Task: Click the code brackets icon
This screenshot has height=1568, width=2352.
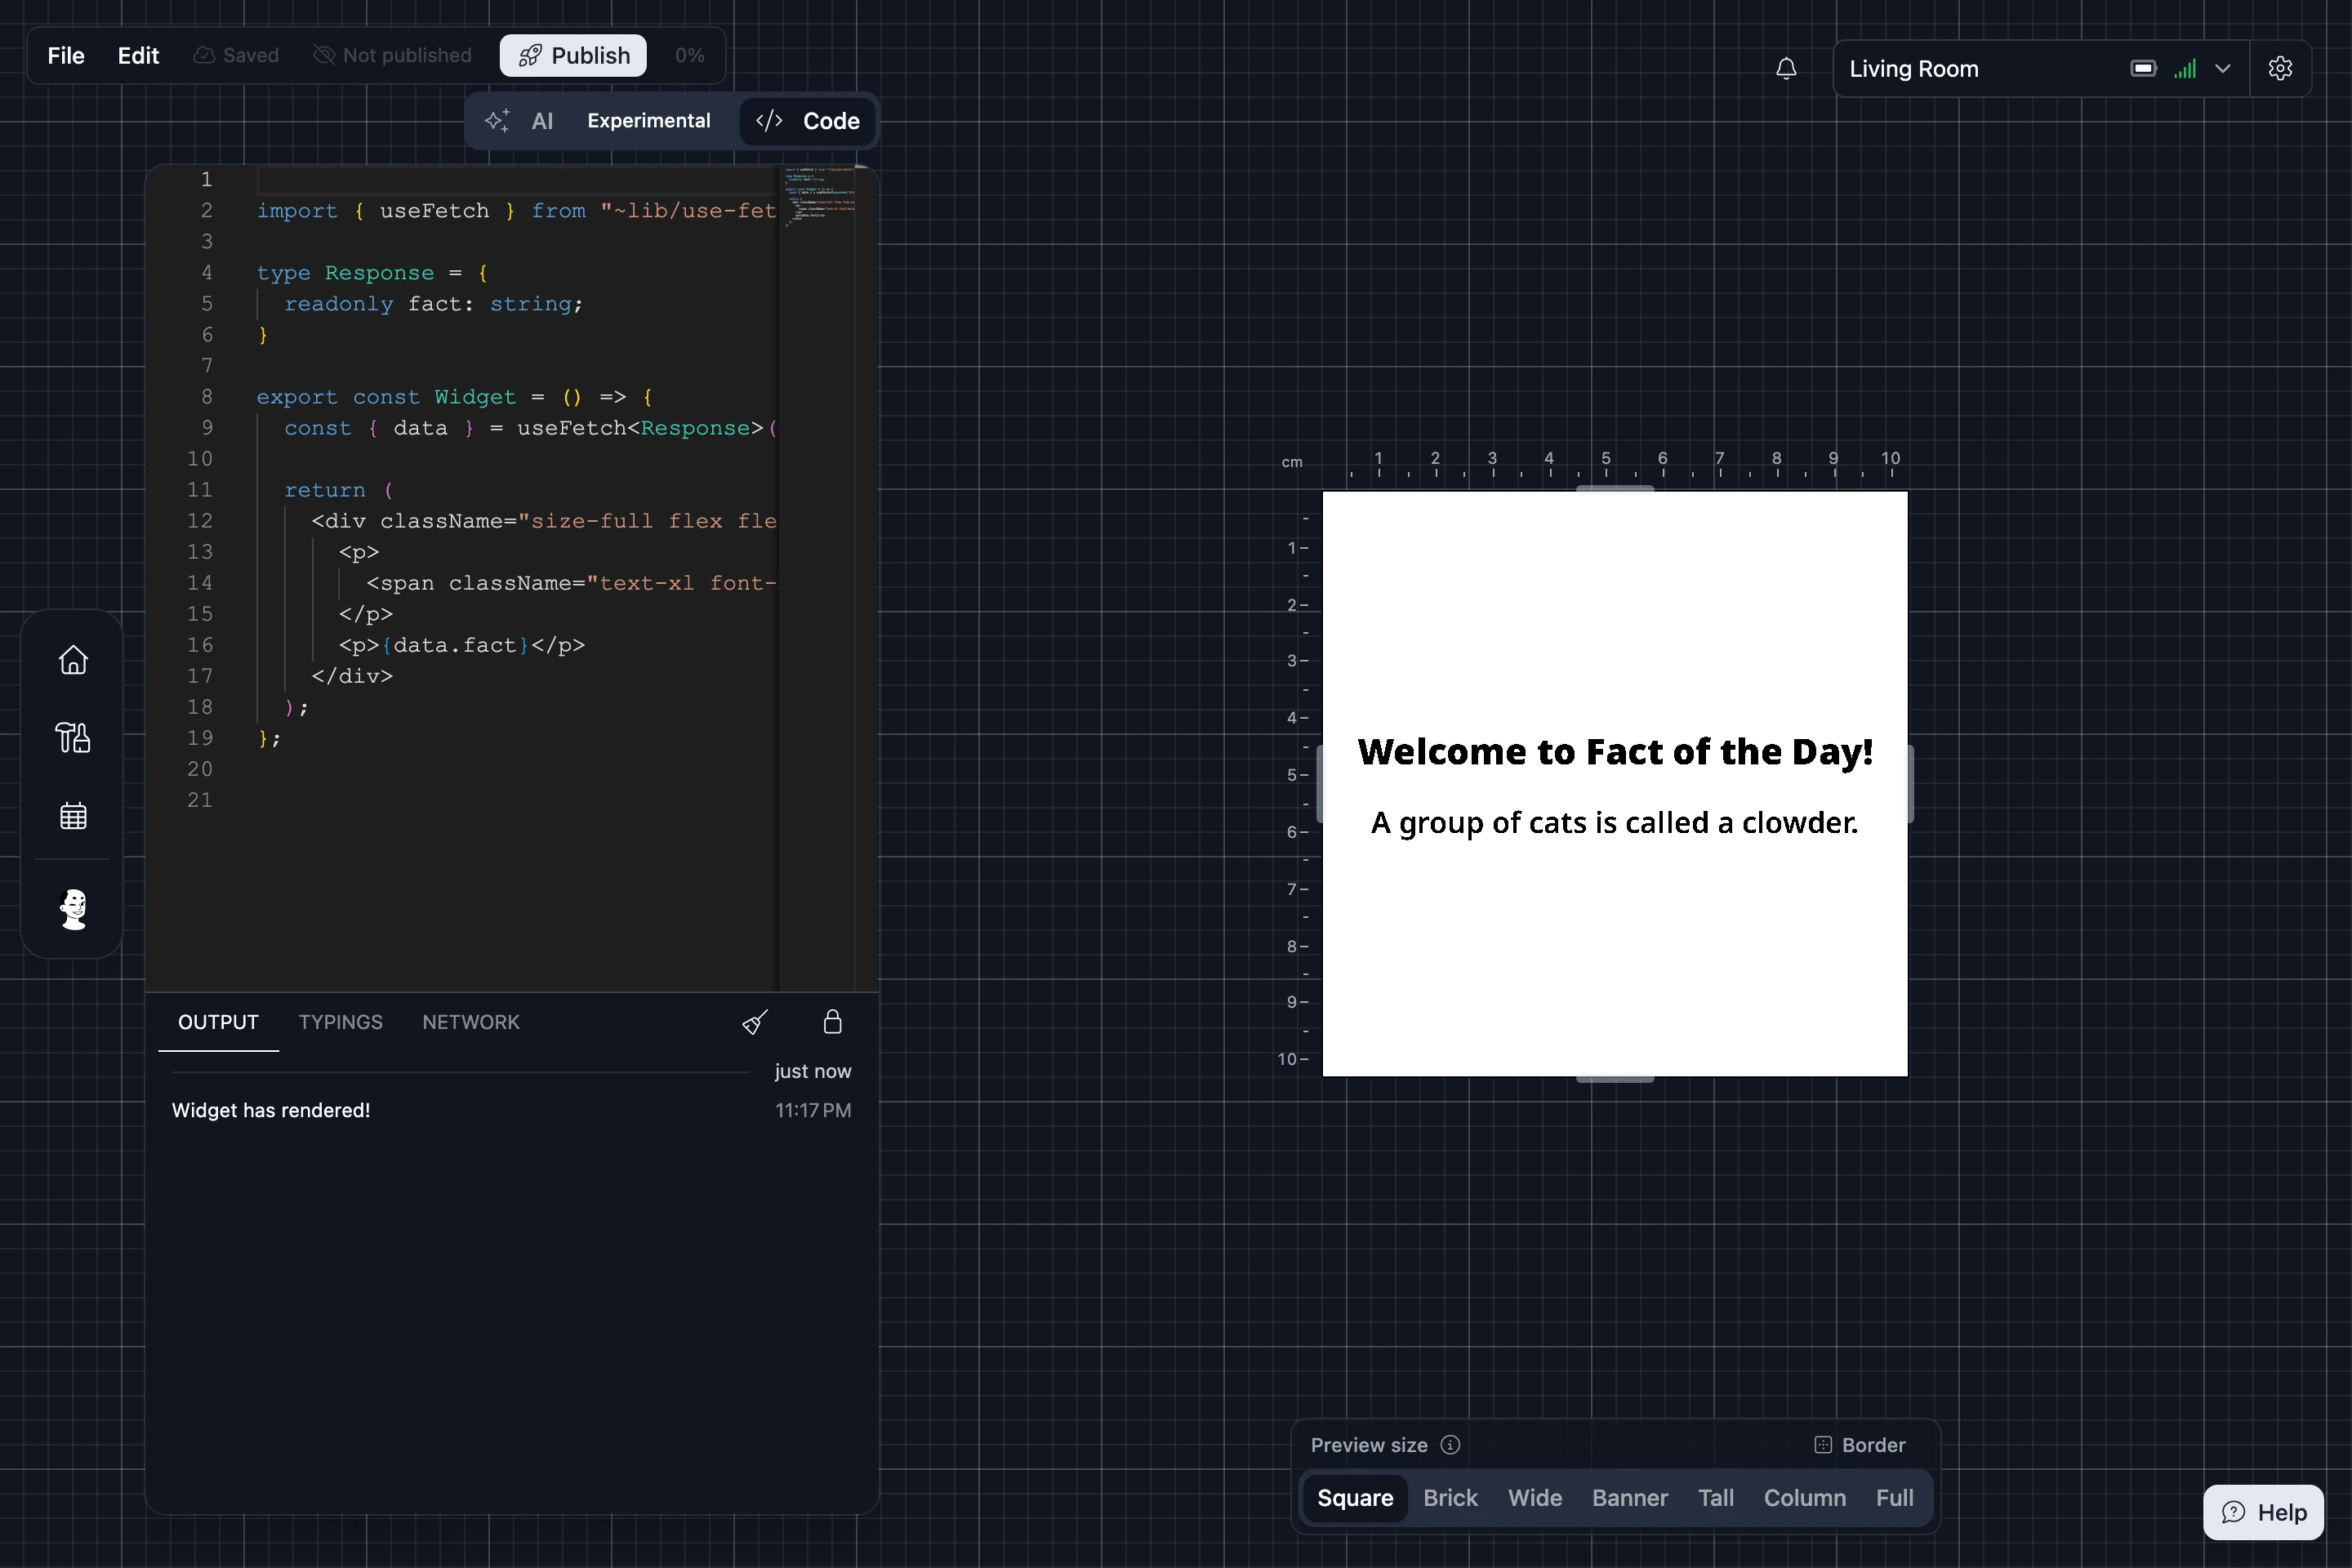Action: tap(769, 121)
